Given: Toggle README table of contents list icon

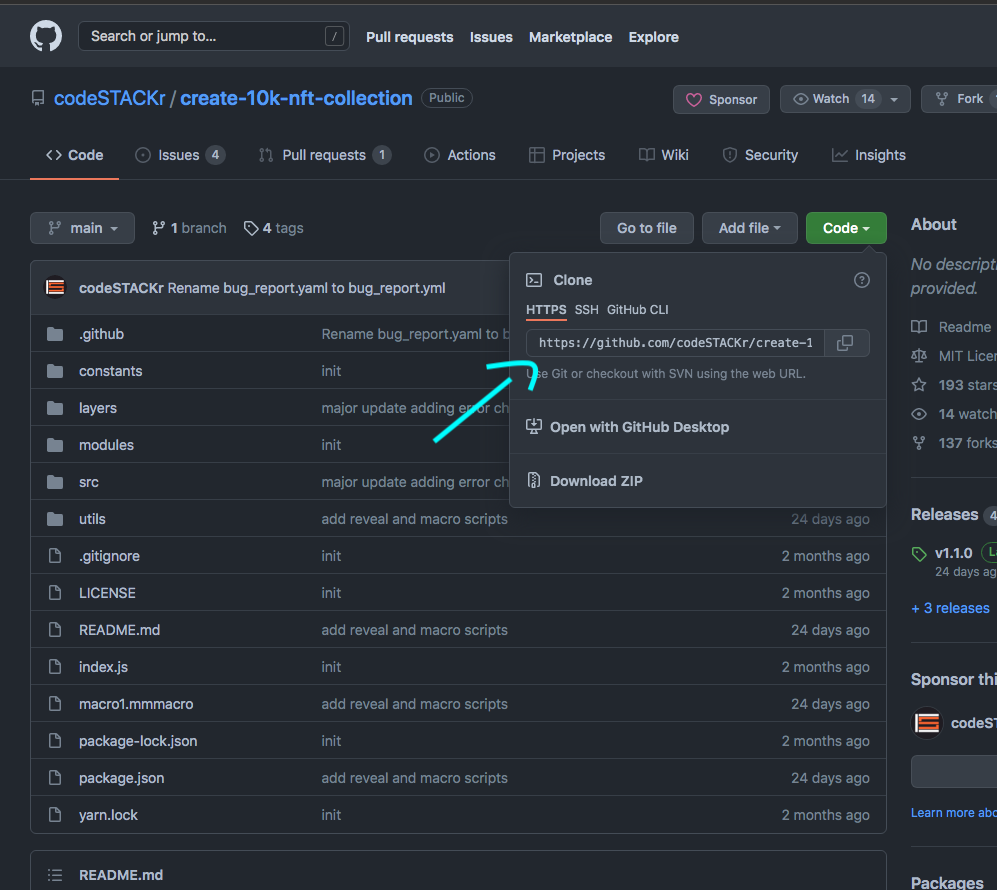Looking at the screenshot, I should click(x=55, y=875).
